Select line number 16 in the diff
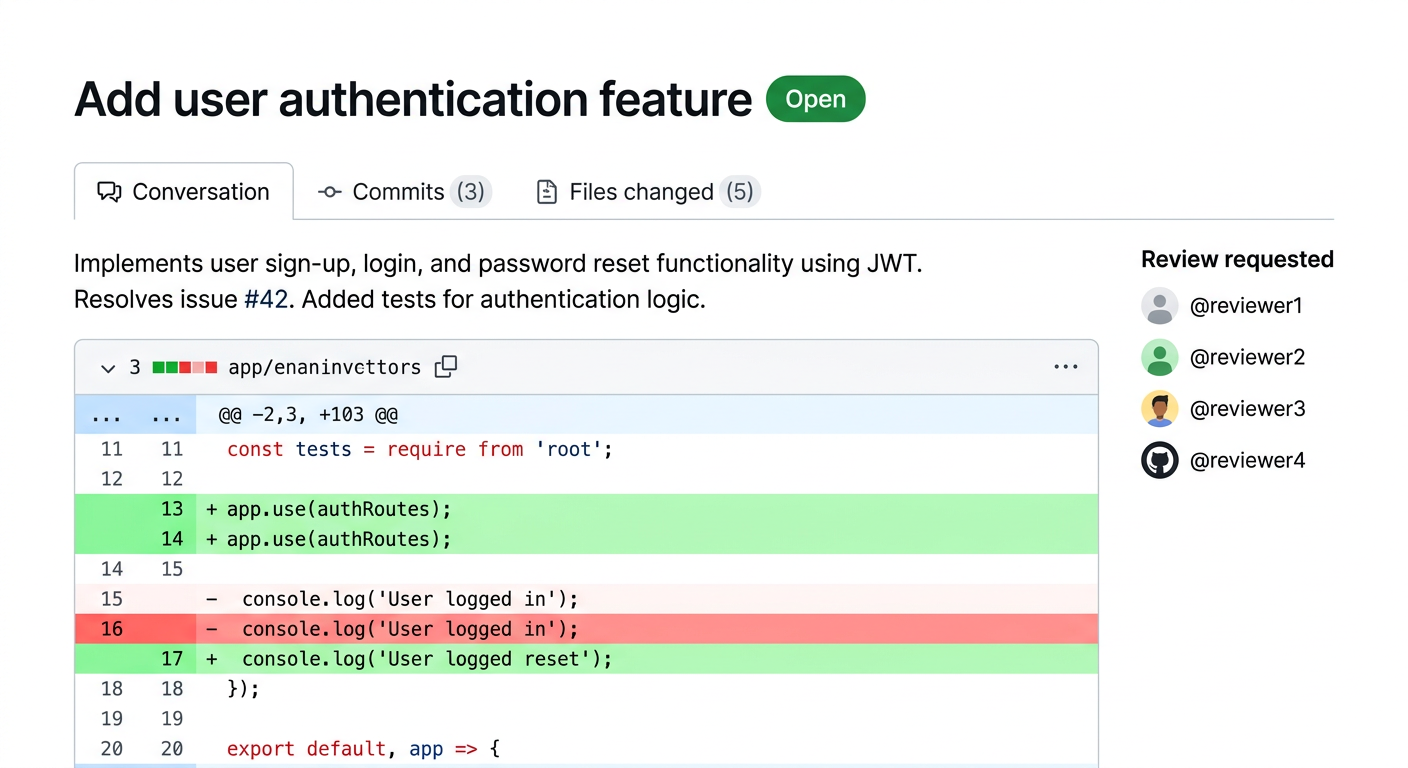Viewport: 1408px width, 768px height. (x=111, y=629)
